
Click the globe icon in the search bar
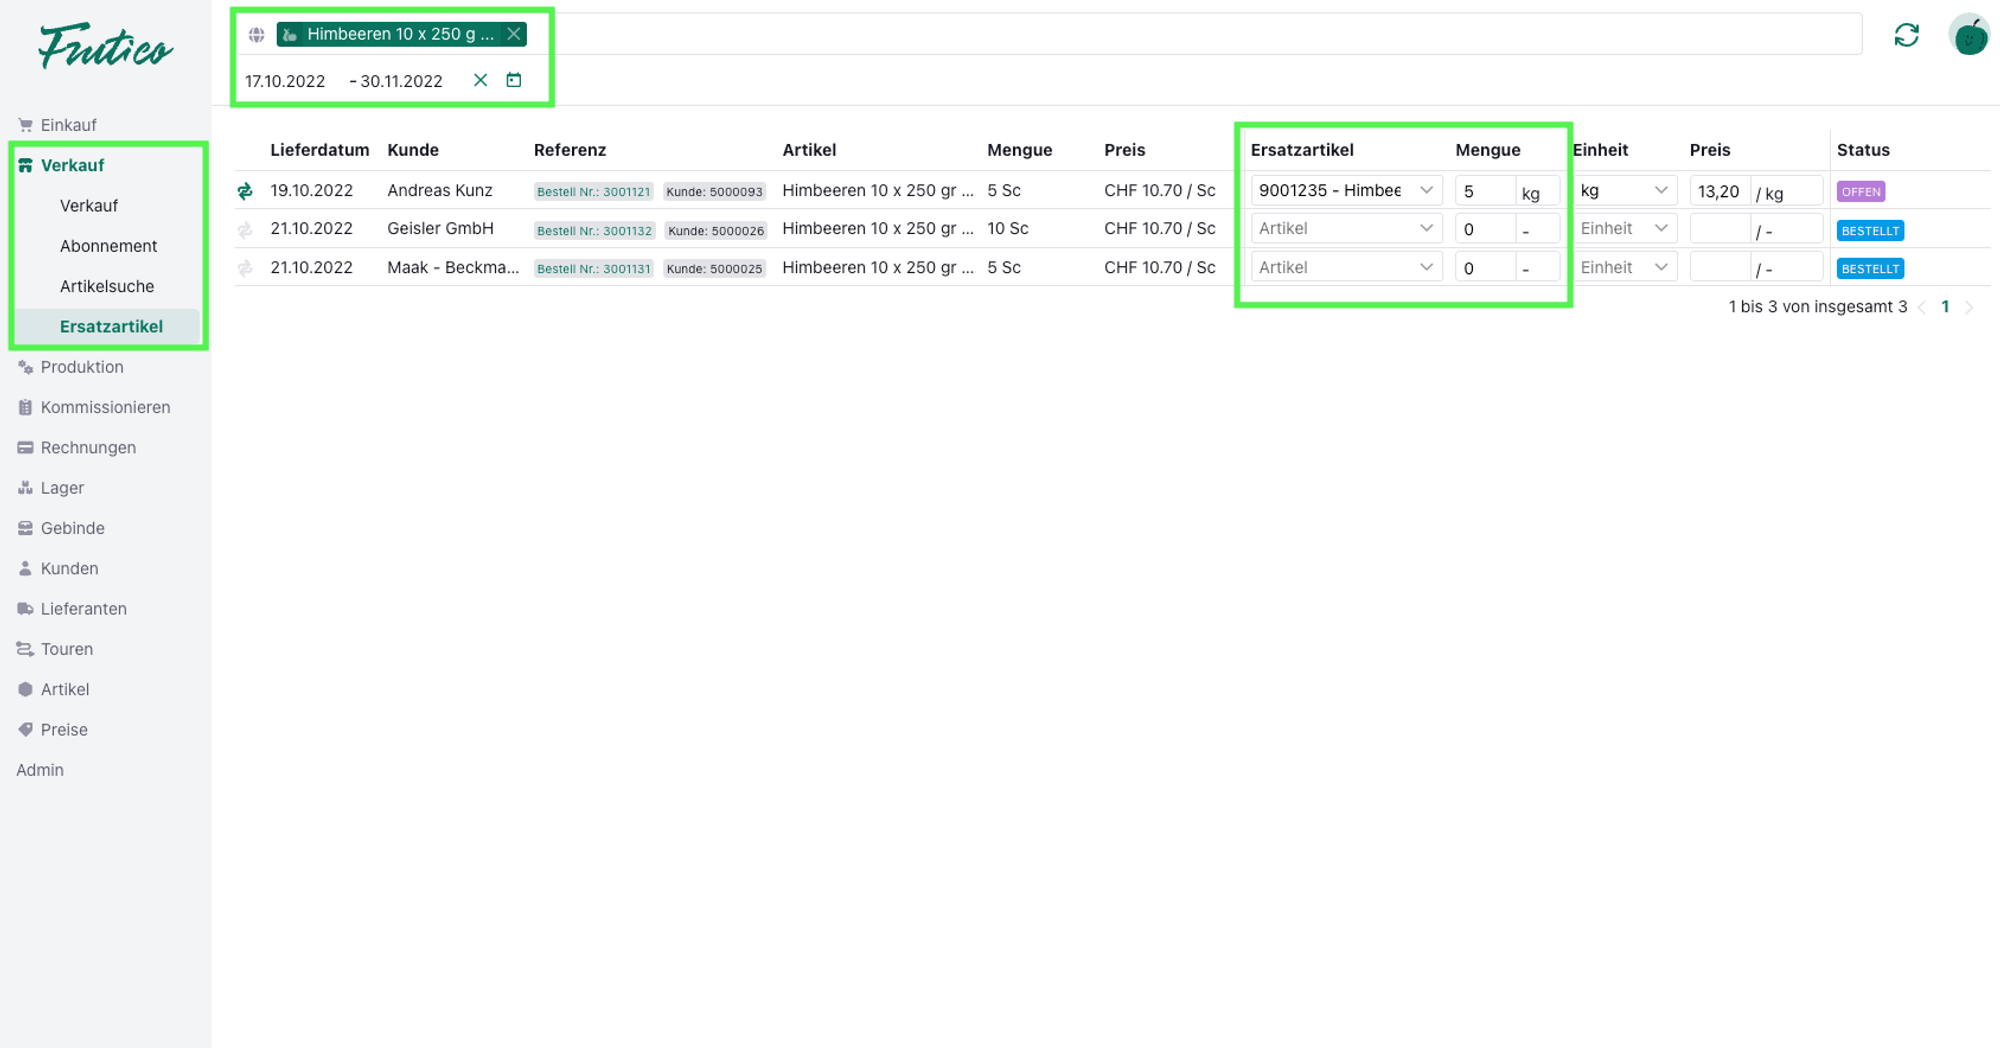pyautogui.click(x=257, y=35)
